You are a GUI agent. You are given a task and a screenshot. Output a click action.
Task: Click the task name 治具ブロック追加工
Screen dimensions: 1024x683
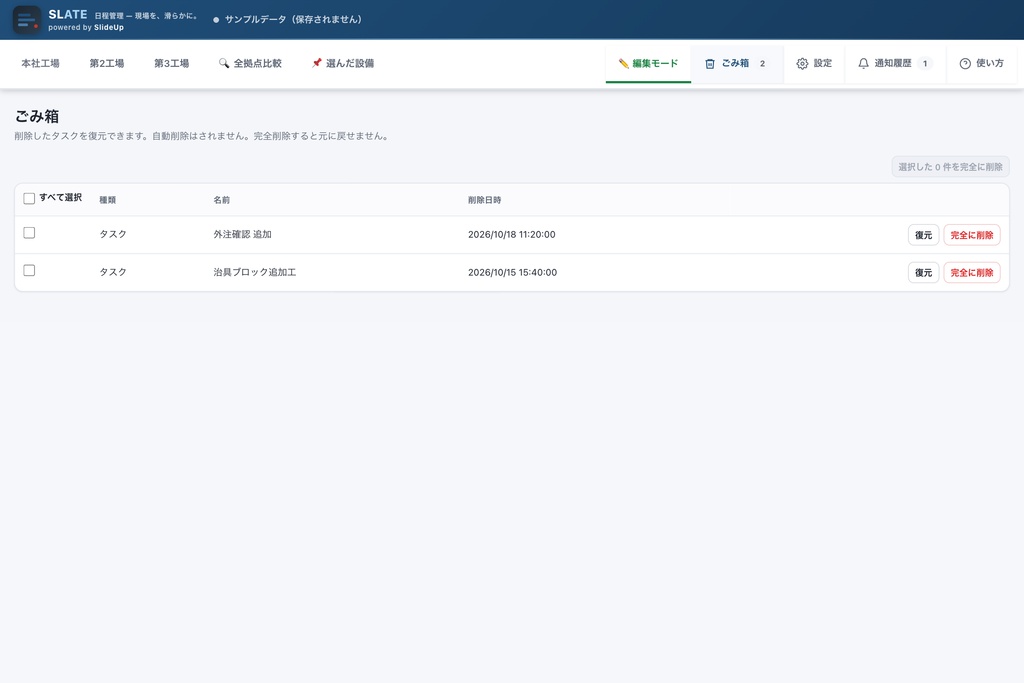coord(255,272)
